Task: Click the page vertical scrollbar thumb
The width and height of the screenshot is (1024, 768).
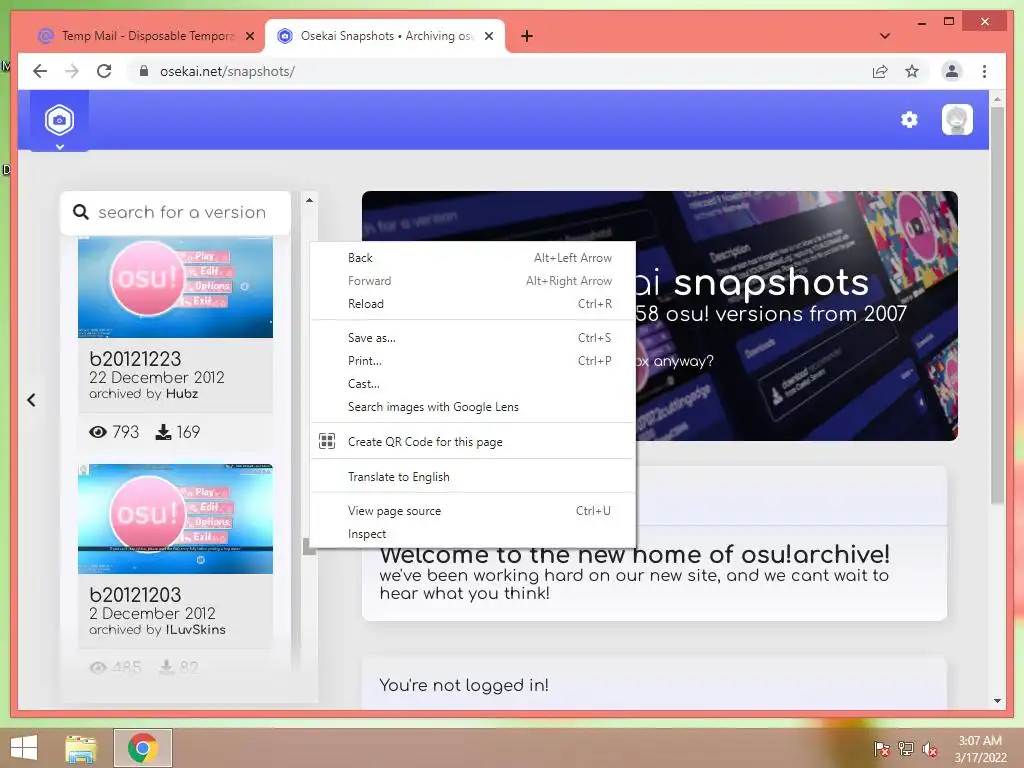Action: click(x=997, y=306)
